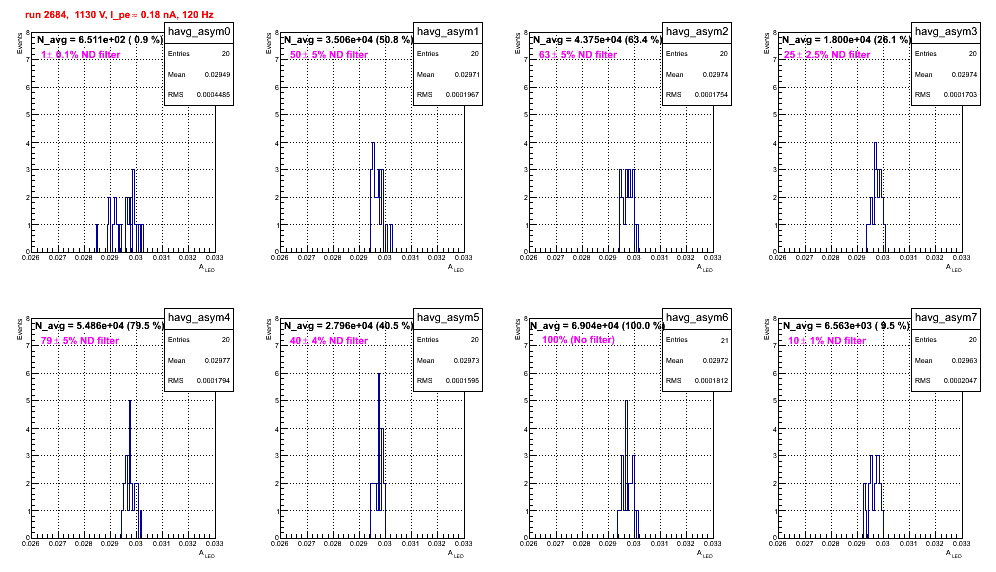Click the N_avg = 6.563e+03 label
The height and width of the screenshot is (572, 996).
tap(846, 325)
